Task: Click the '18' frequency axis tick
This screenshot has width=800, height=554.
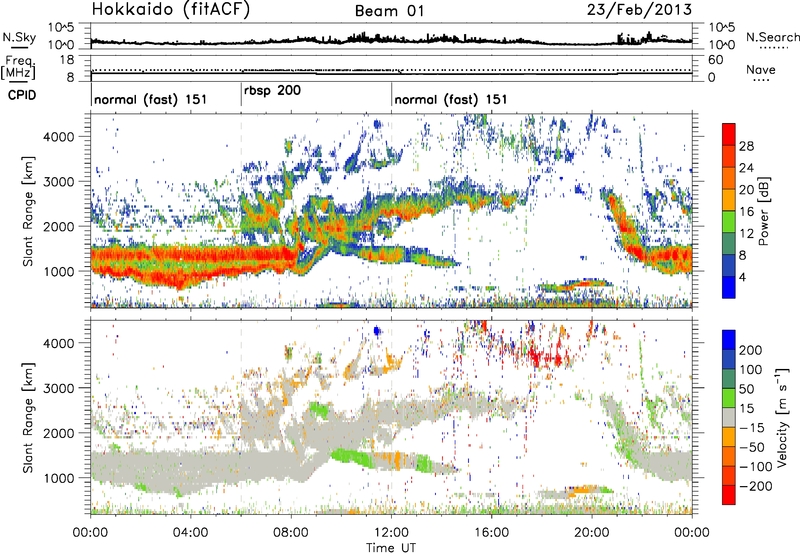Action: pos(67,60)
